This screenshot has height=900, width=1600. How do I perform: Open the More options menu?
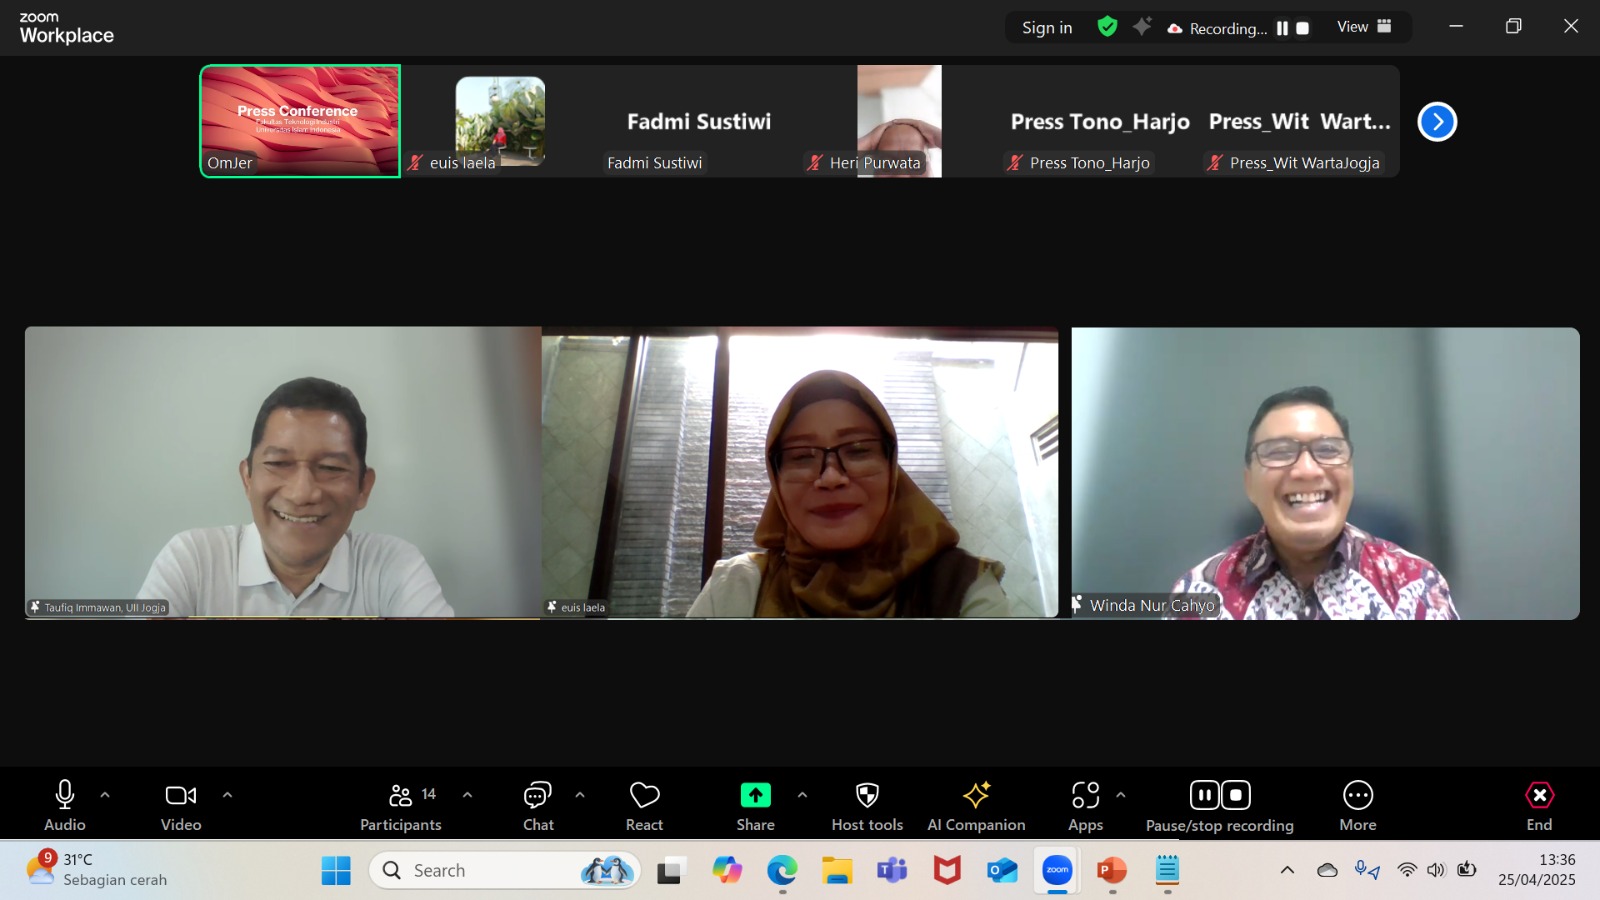coord(1357,805)
